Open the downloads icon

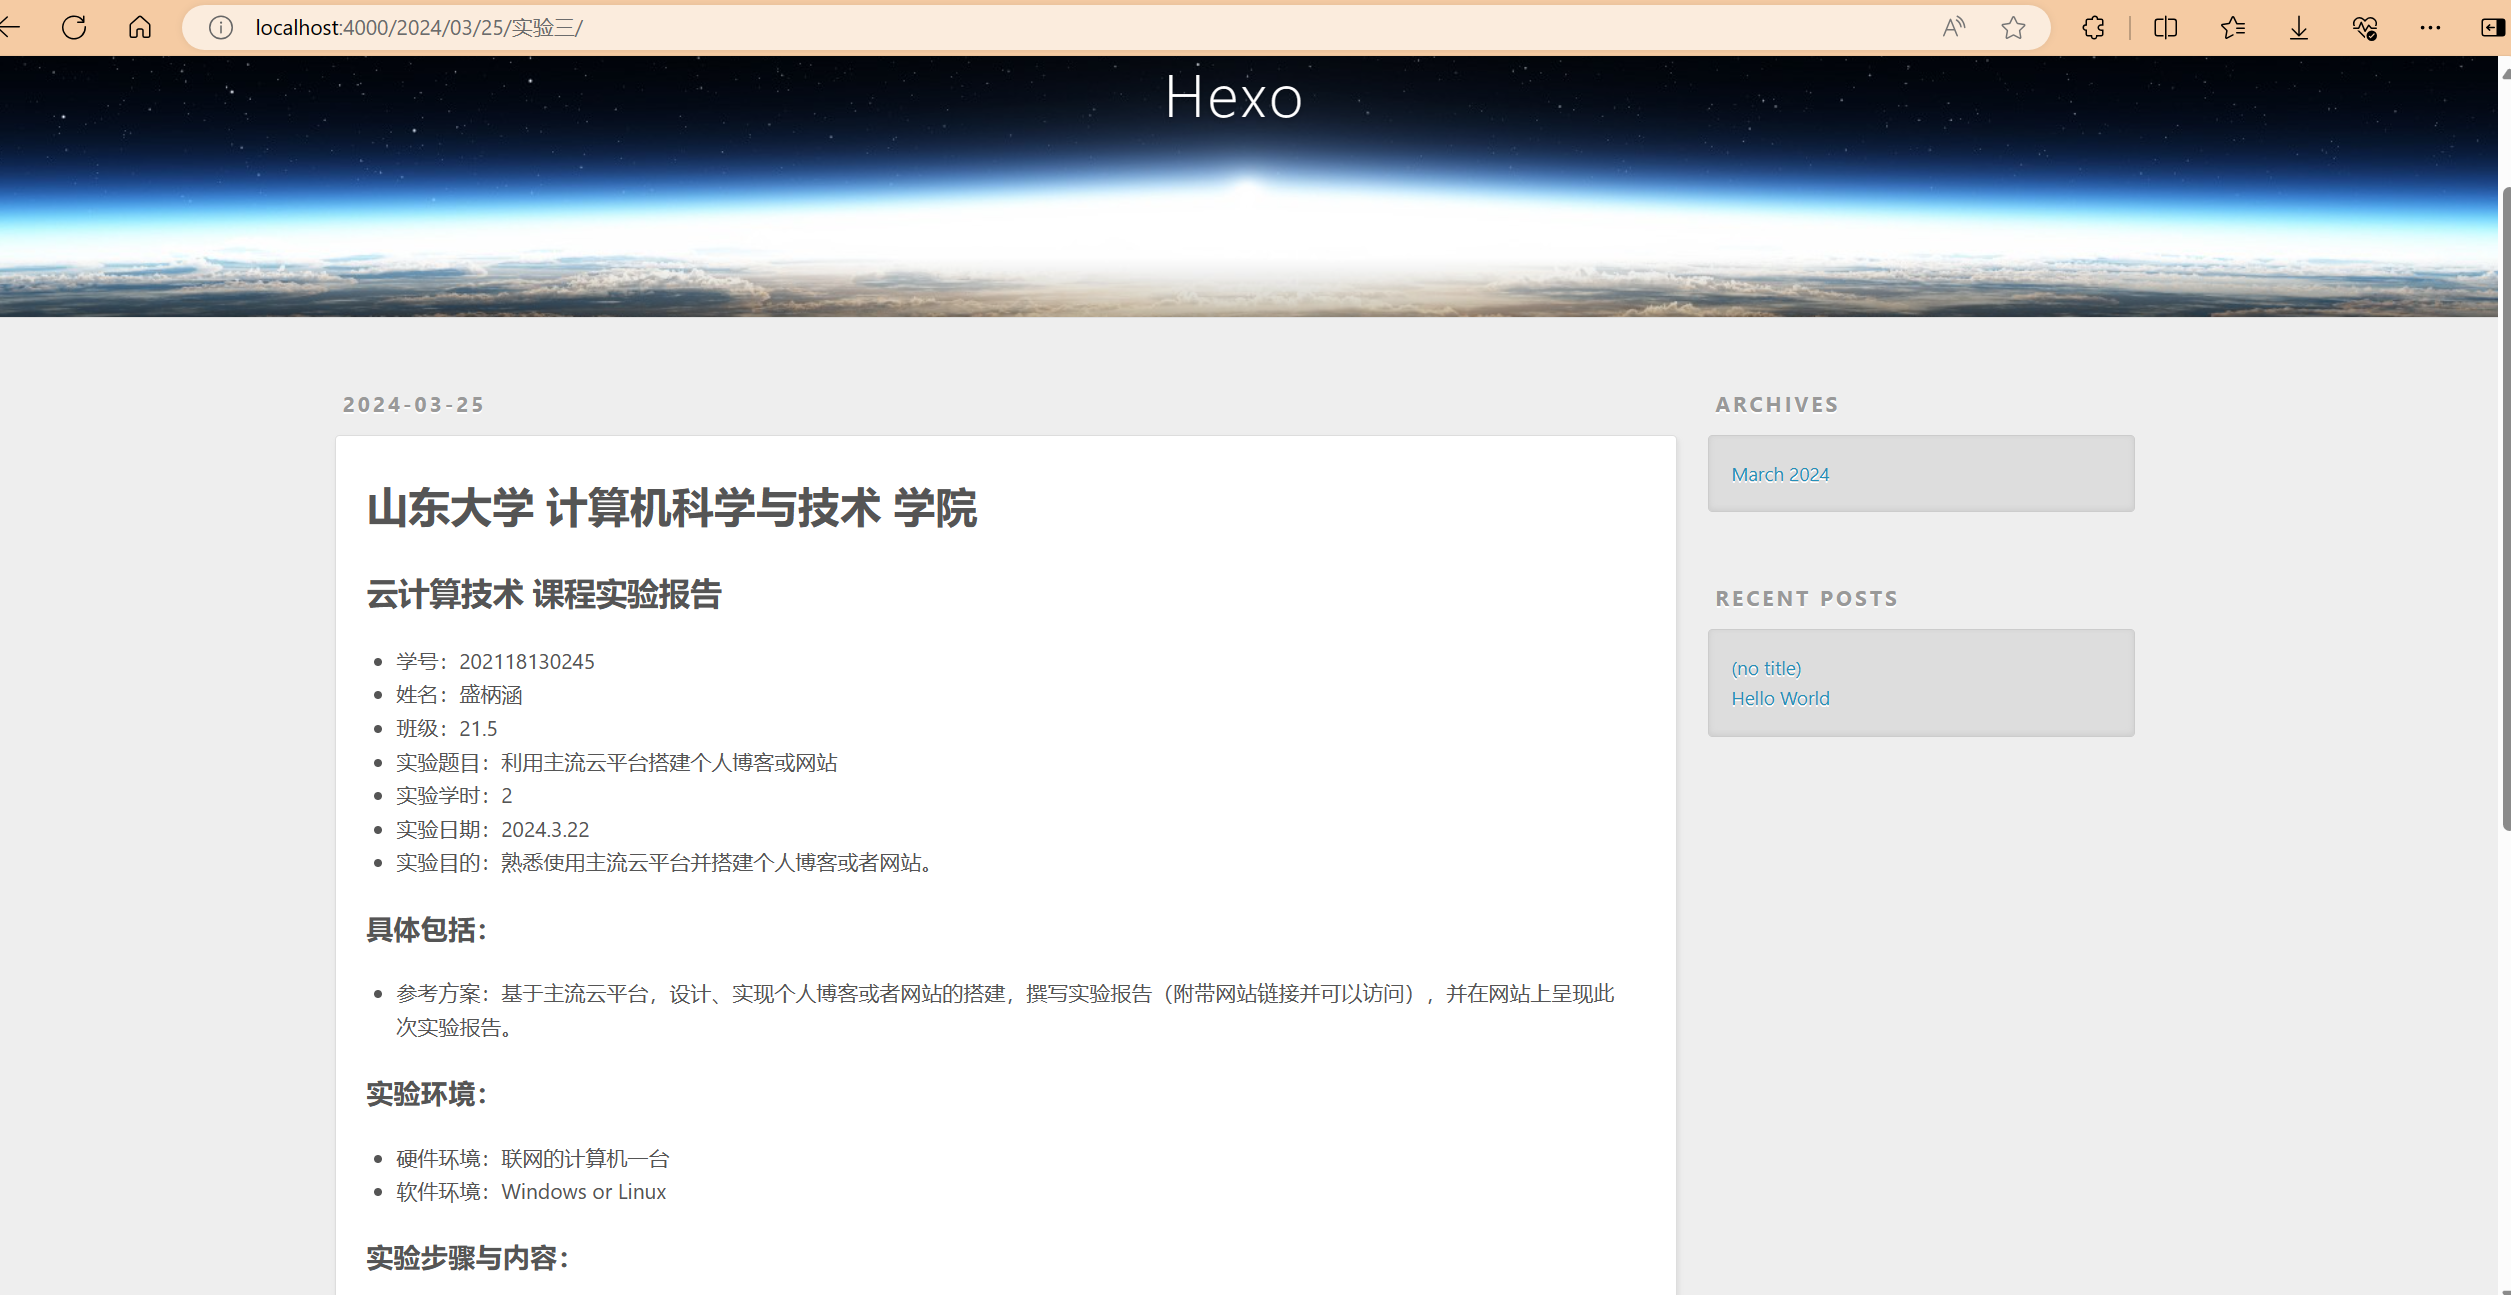(2298, 27)
